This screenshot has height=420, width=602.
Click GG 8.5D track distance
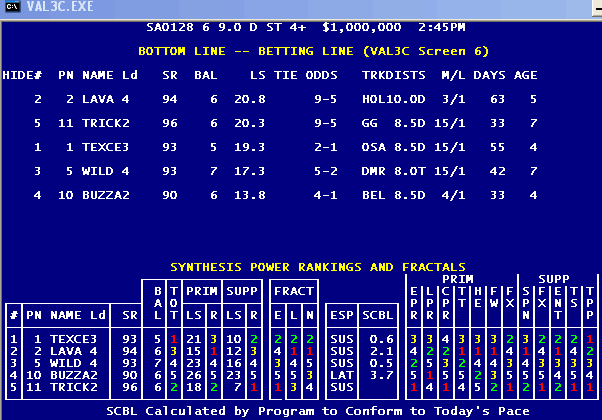[394, 123]
